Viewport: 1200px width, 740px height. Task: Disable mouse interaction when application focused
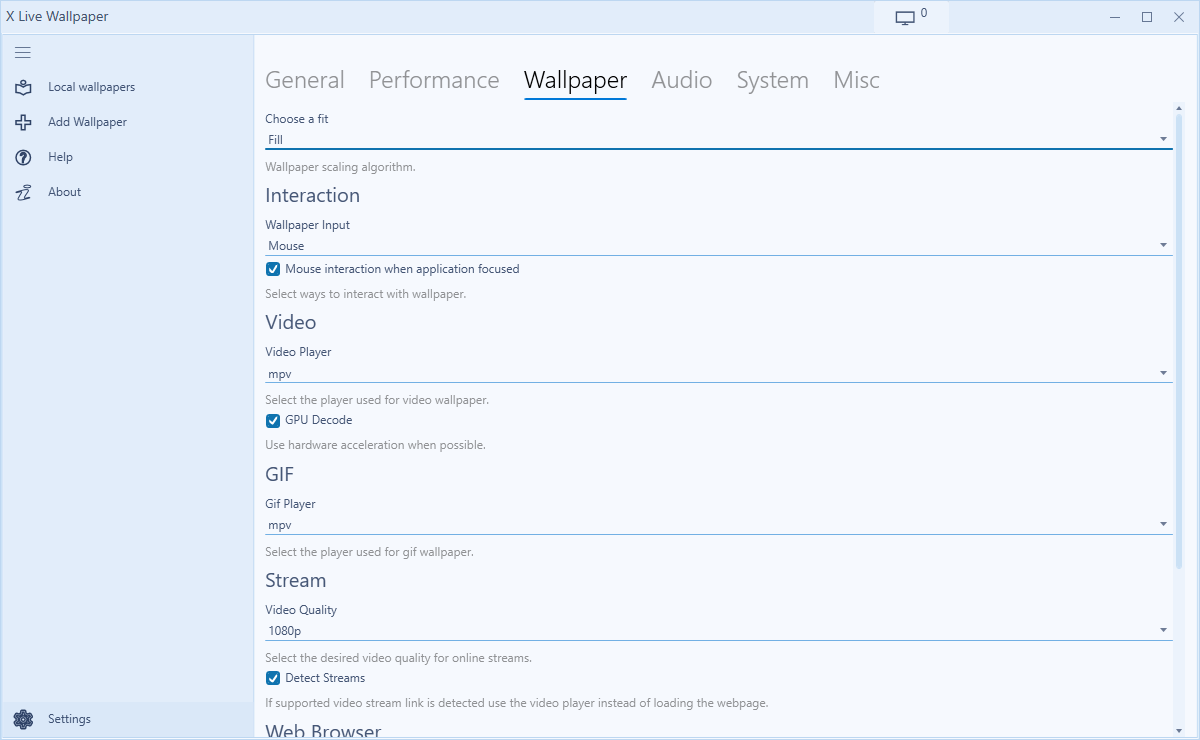coord(272,268)
